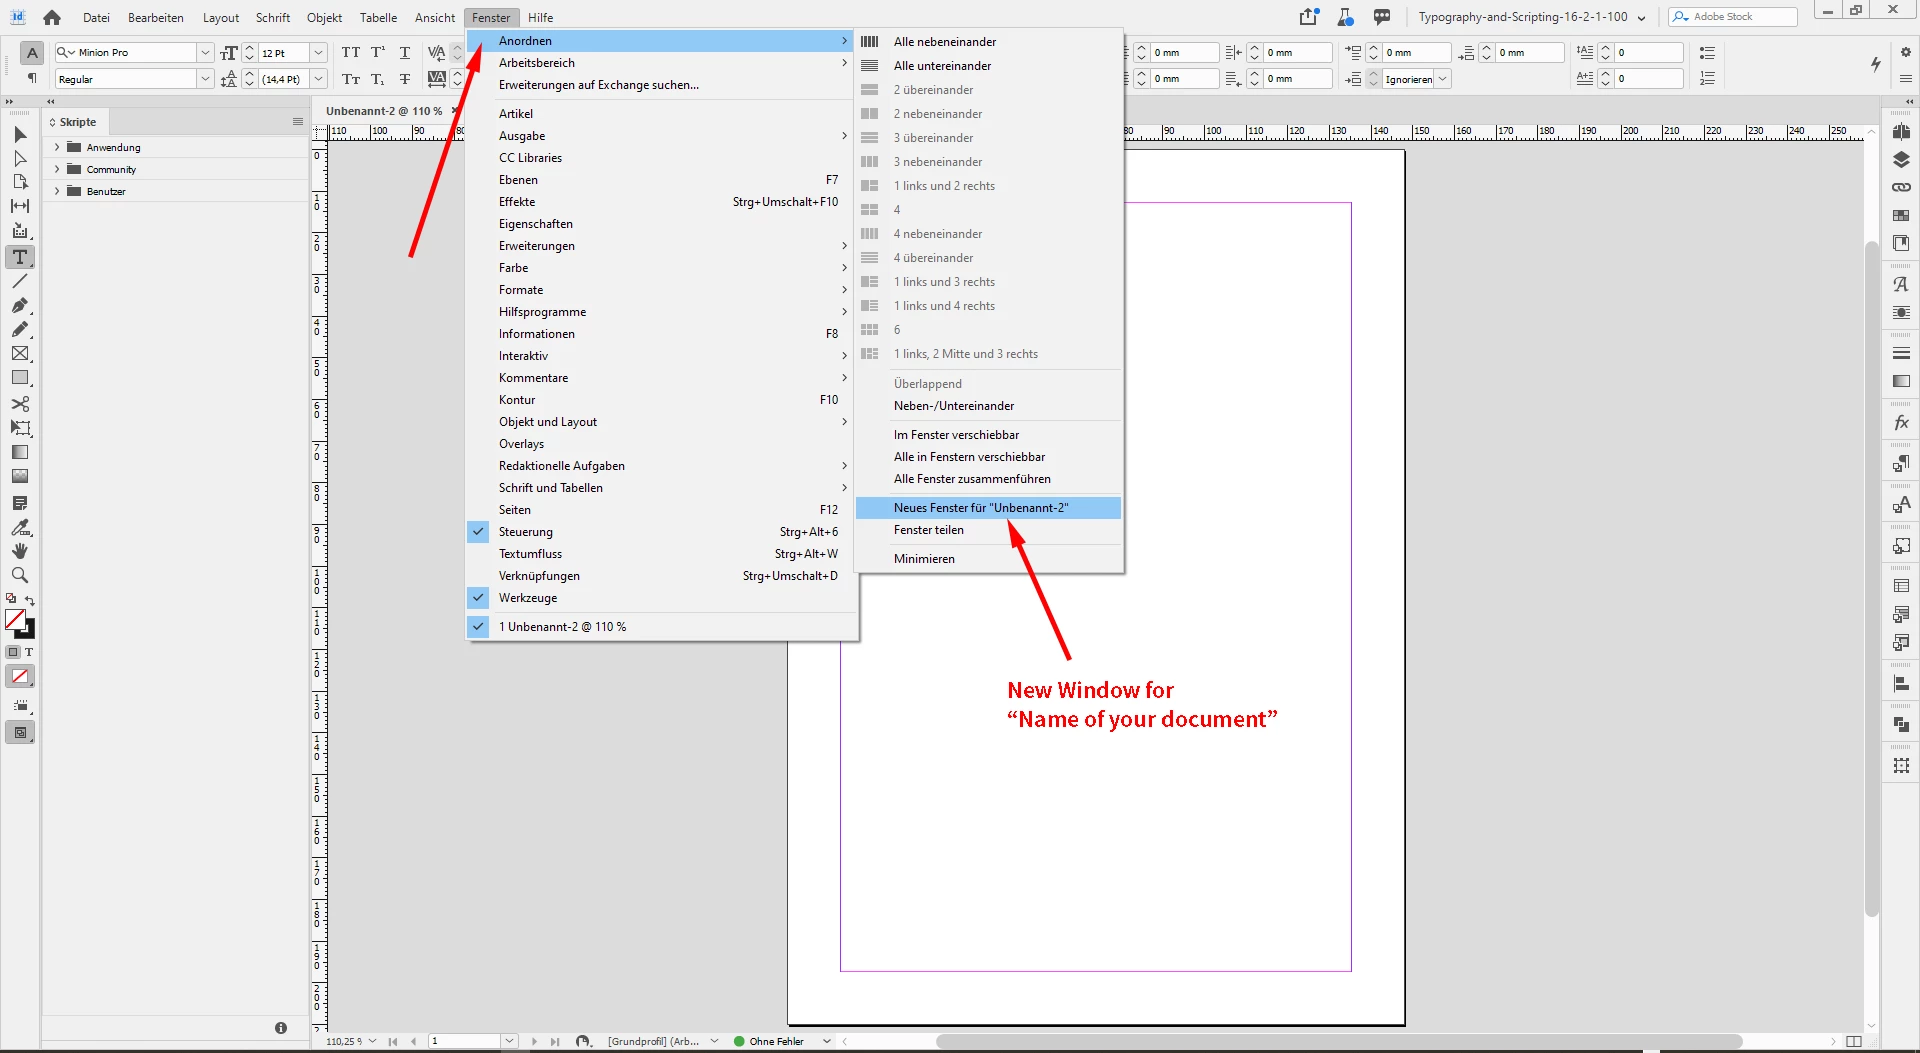Image resolution: width=1920 pixels, height=1053 pixels.
Task: Open the Schrift menu
Action: [273, 17]
